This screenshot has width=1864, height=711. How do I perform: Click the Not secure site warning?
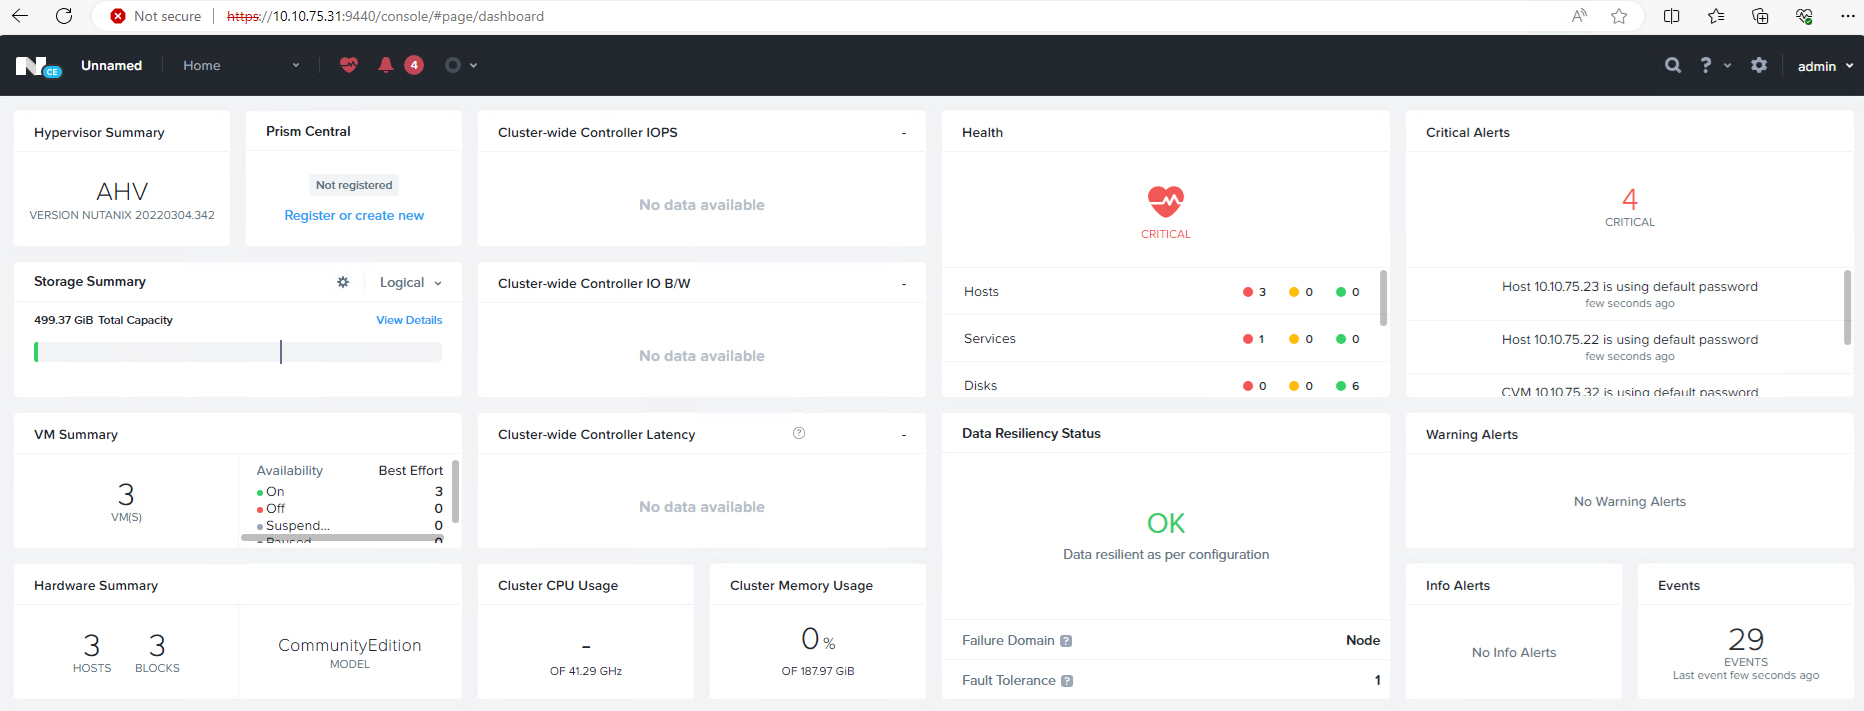click(x=155, y=16)
